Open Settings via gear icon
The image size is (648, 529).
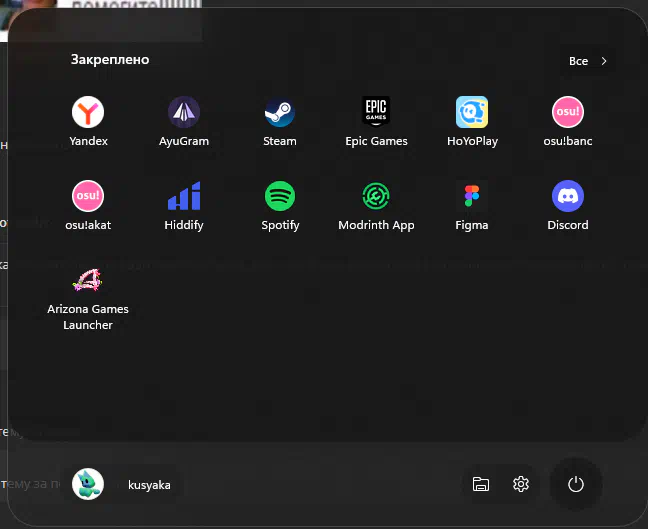click(x=521, y=484)
